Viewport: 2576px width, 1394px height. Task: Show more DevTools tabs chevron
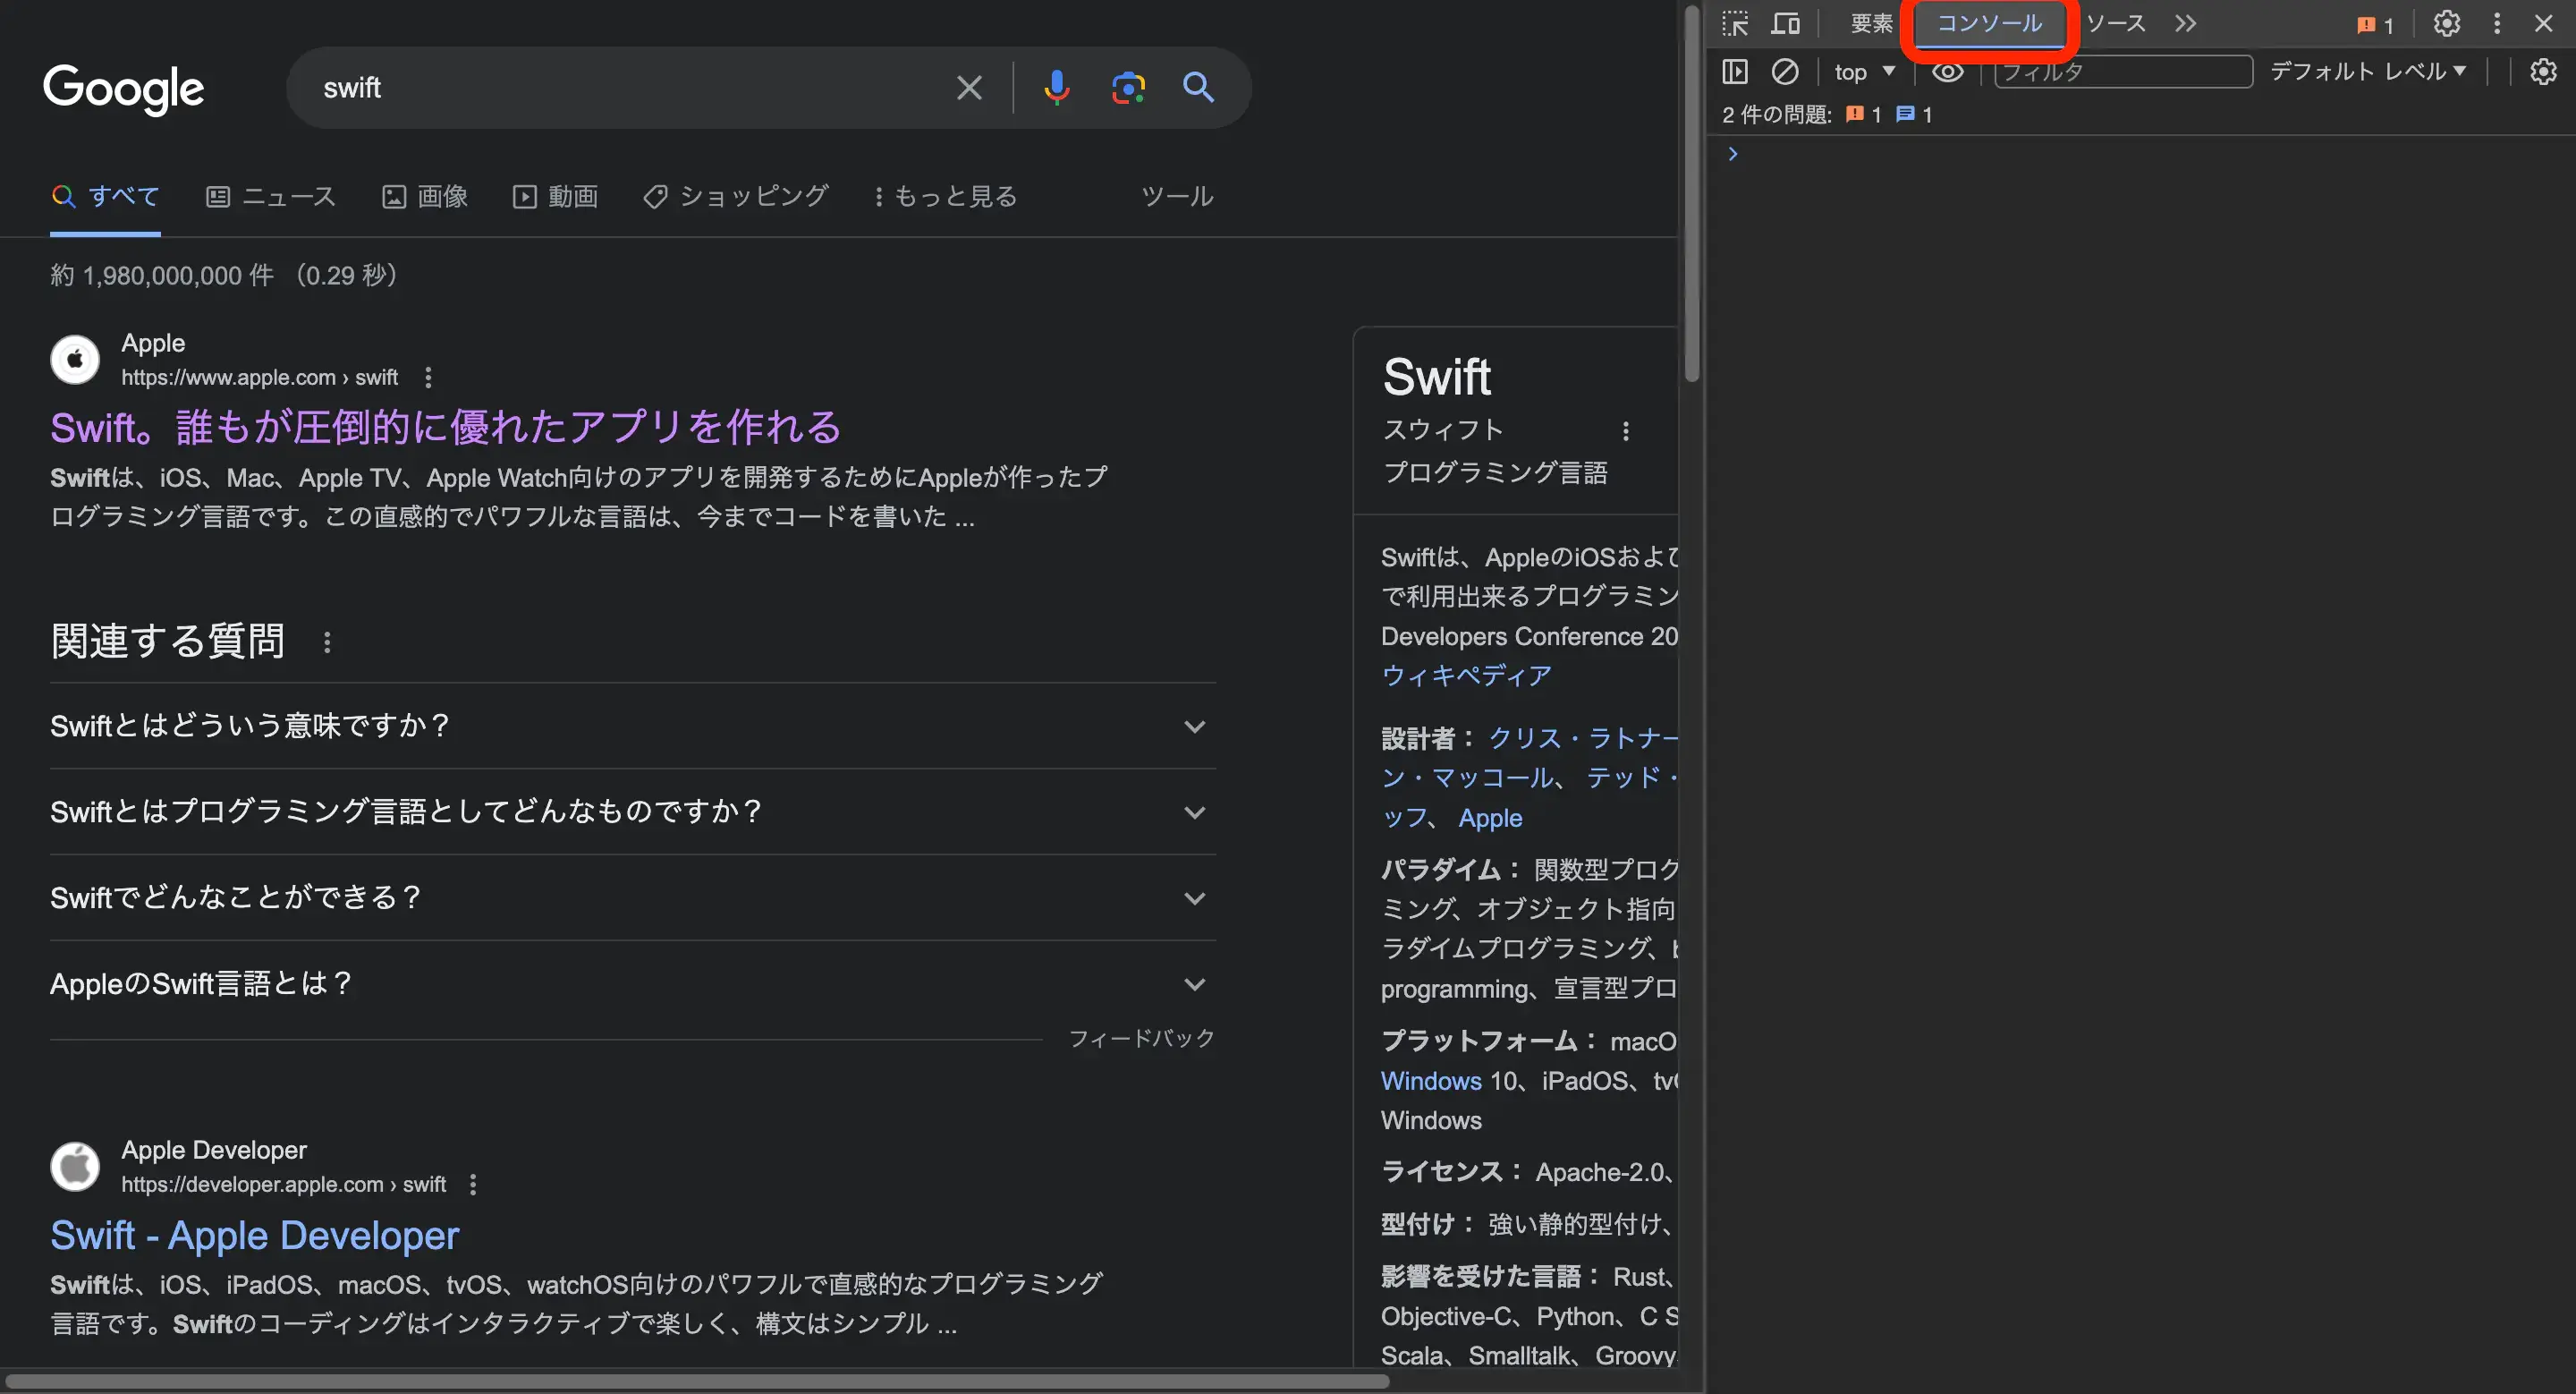[x=2185, y=24]
